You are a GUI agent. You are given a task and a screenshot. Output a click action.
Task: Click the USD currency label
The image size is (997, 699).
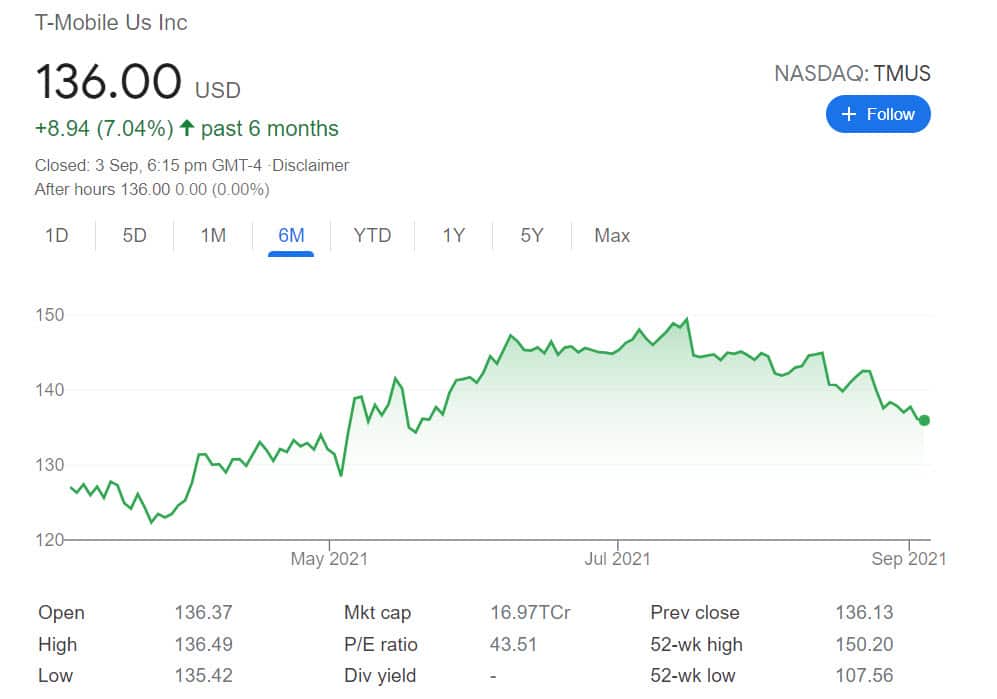[x=217, y=90]
